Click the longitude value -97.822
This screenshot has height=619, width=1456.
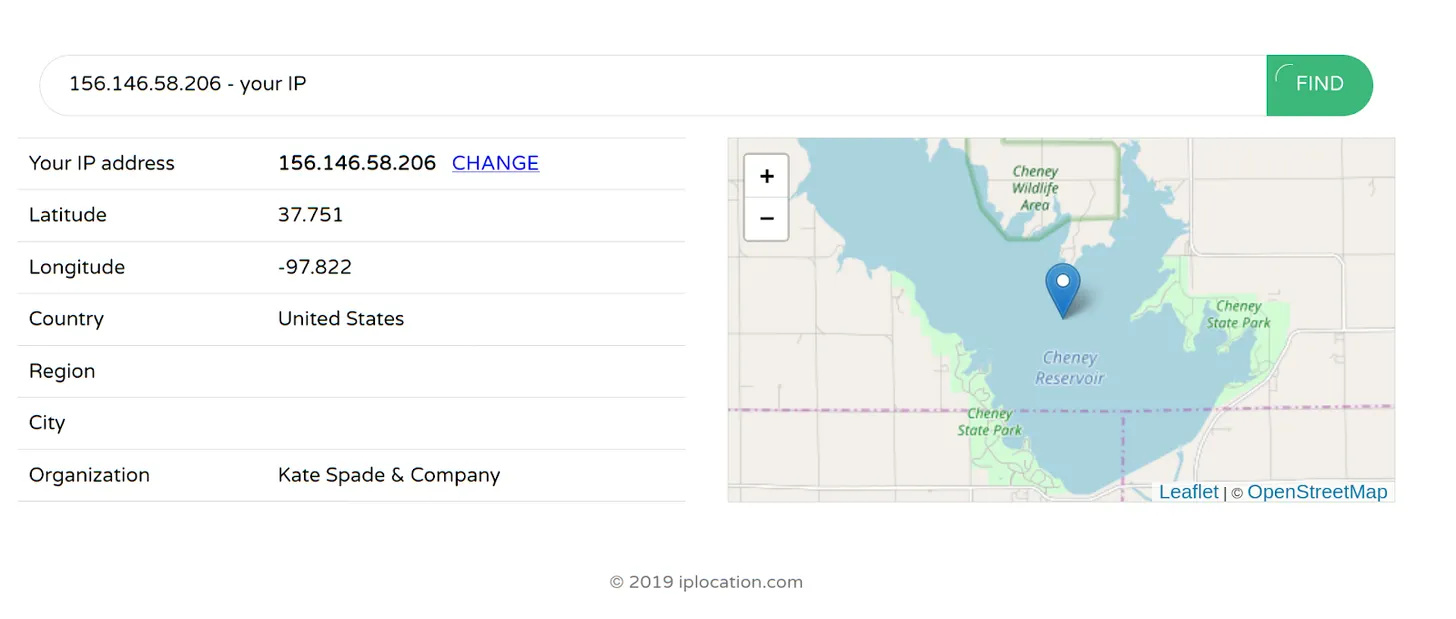(x=315, y=267)
